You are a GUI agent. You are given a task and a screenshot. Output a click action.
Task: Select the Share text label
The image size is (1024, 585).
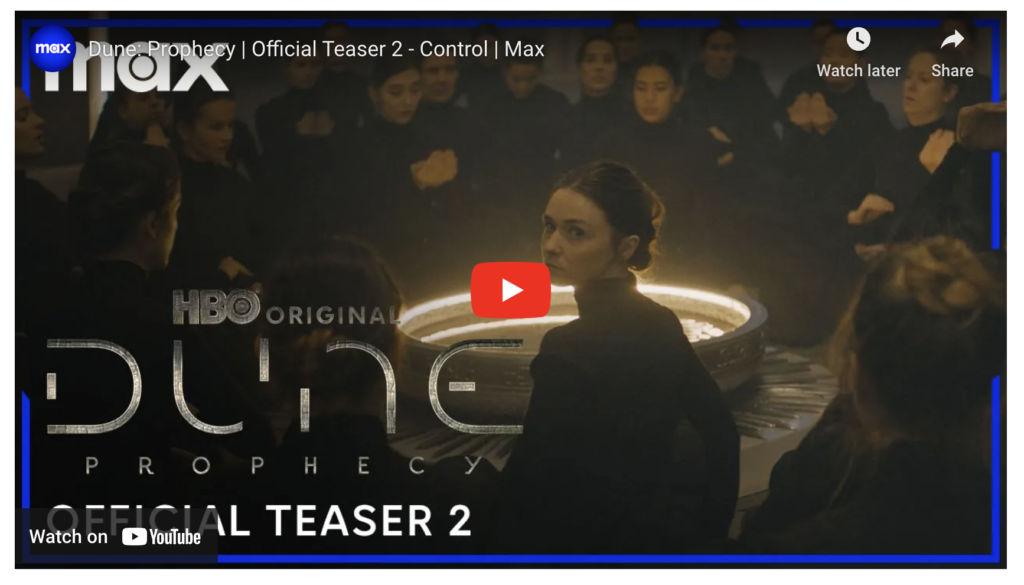pos(952,71)
